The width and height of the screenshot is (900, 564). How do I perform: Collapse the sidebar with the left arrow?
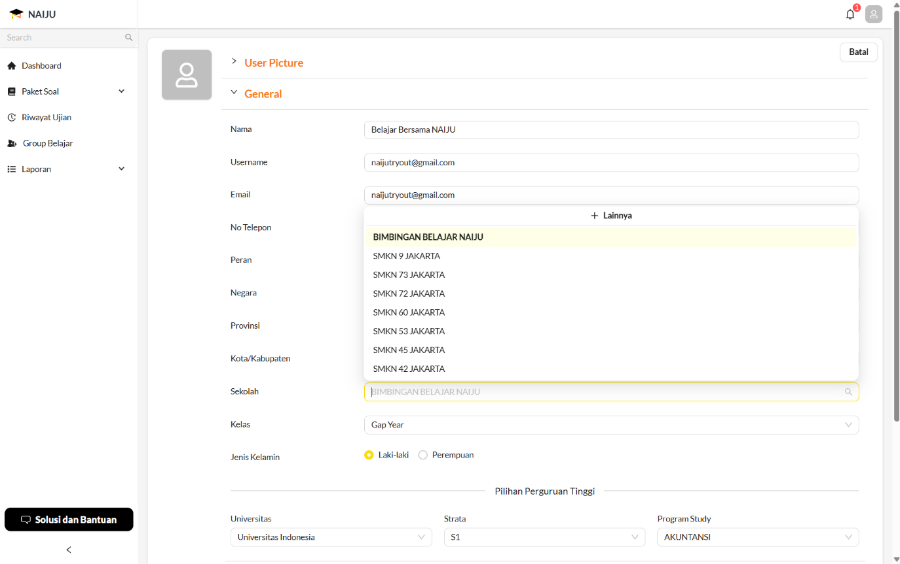pyautogui.click(x=69, y=550)
